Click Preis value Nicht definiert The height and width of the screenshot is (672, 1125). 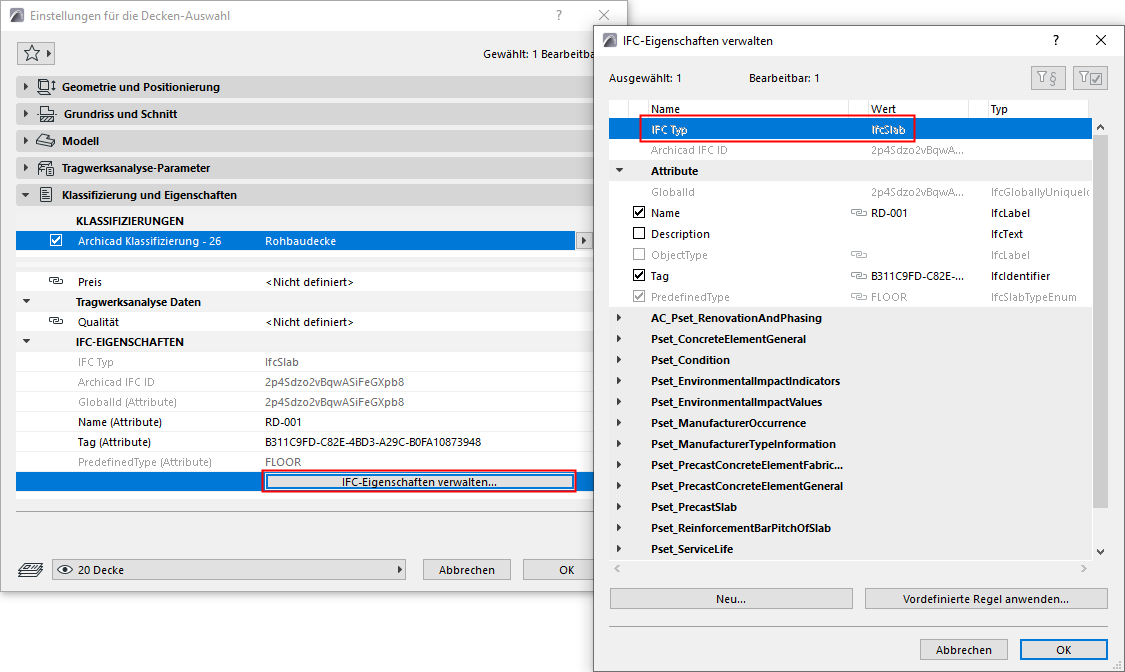click(x=309, y=282)
